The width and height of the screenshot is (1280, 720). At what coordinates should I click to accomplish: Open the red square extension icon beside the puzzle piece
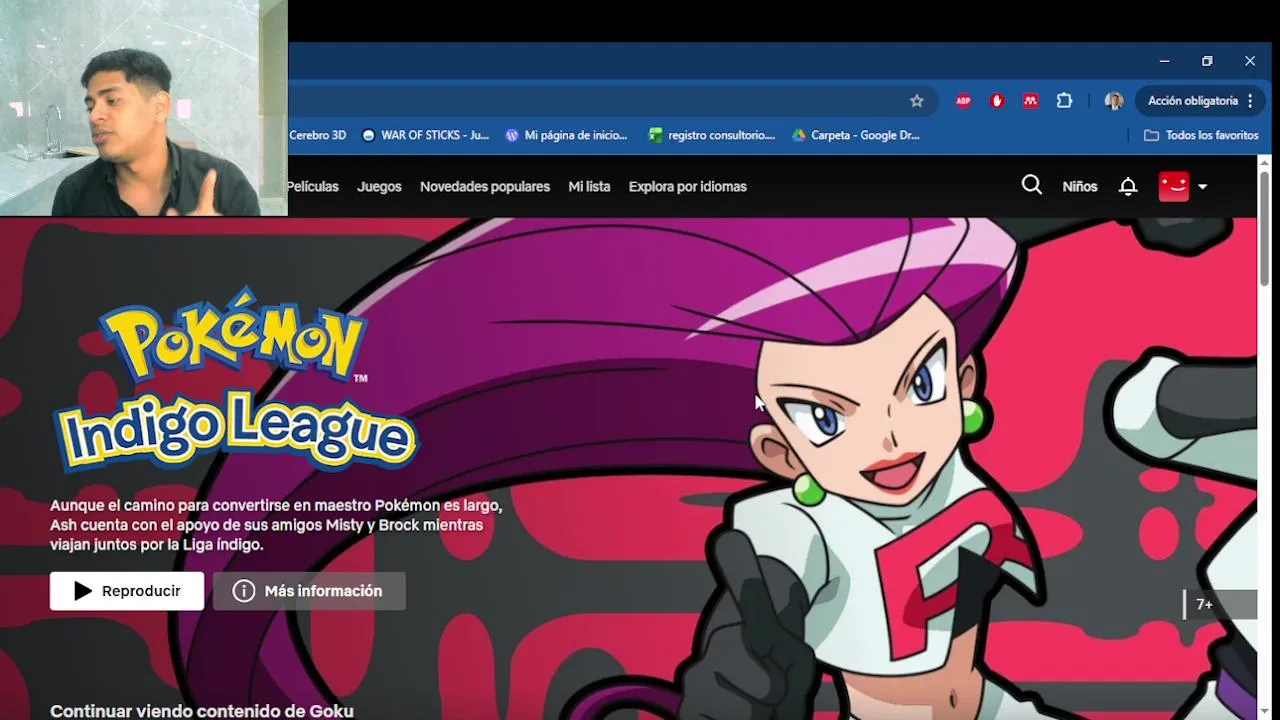[1030, 101]
